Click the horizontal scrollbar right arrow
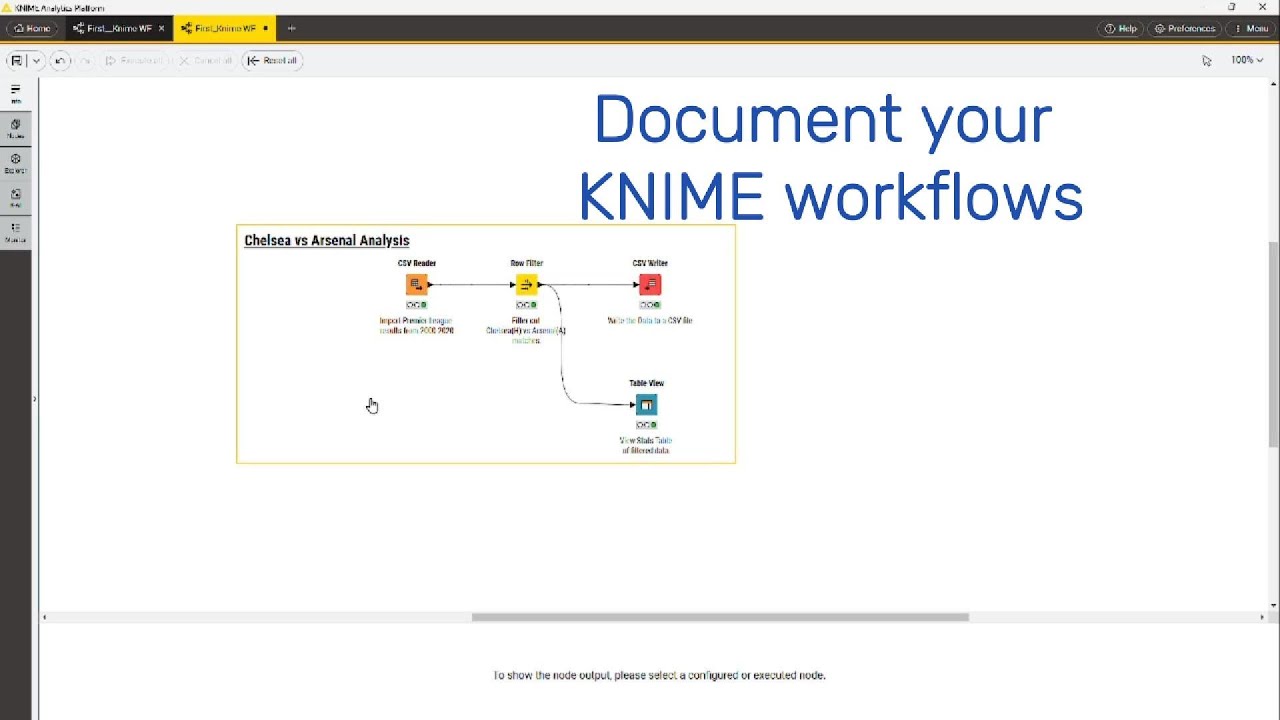This screenshot has width=1280, height=720. point(1262,617)
